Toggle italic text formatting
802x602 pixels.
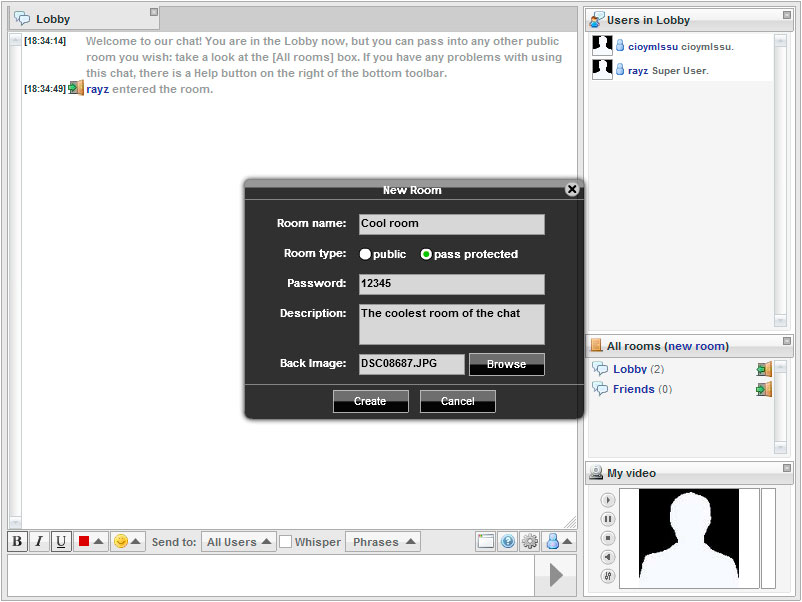(39, 542)
